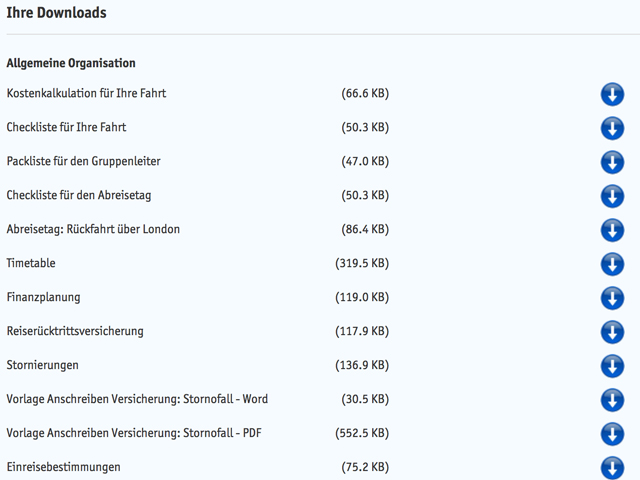Download Checkliste für den Abreisetag via icon
This screenshot has width=640, height=480.
click(612, 196)
